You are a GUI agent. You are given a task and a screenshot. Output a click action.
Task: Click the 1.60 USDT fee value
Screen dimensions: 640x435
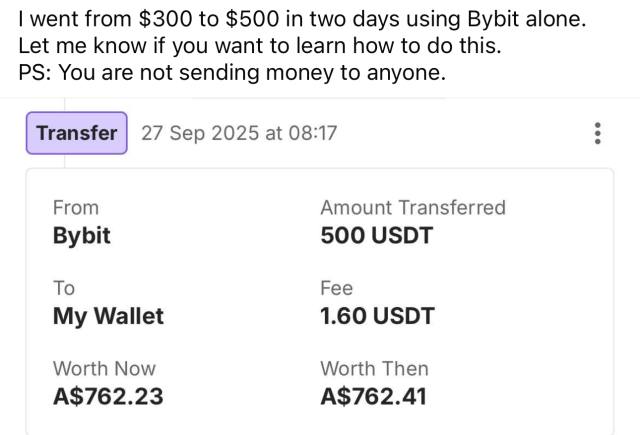[x=377, y=316]
